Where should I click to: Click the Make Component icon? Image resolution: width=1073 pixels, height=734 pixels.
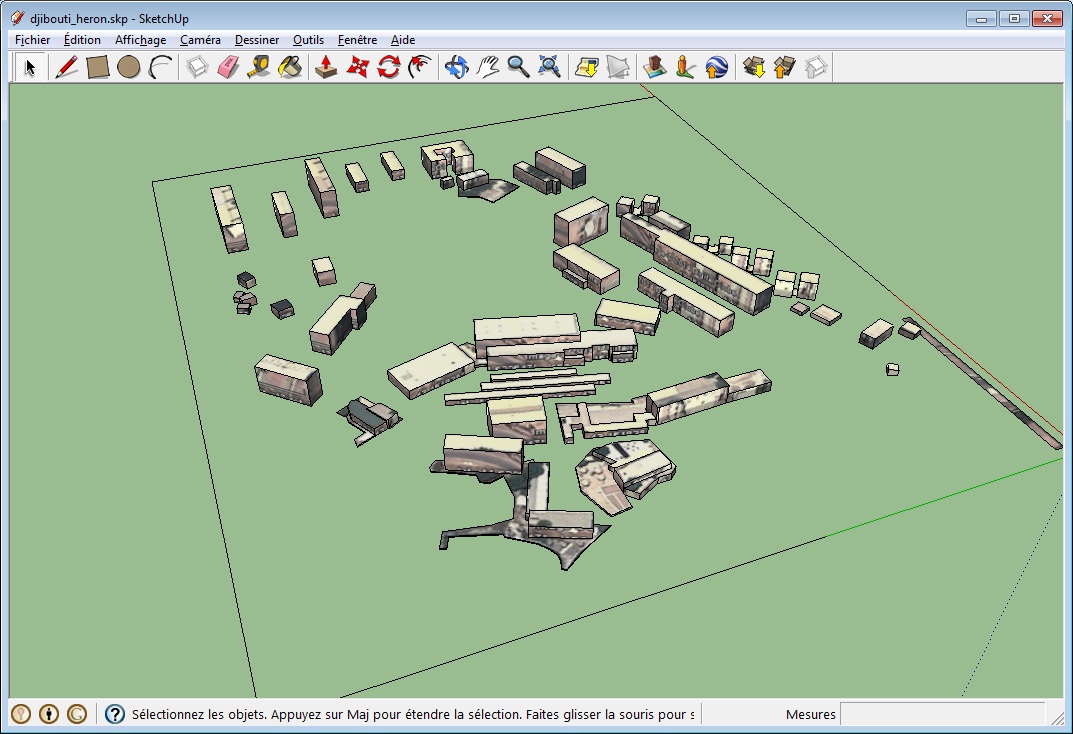(197, 67)
